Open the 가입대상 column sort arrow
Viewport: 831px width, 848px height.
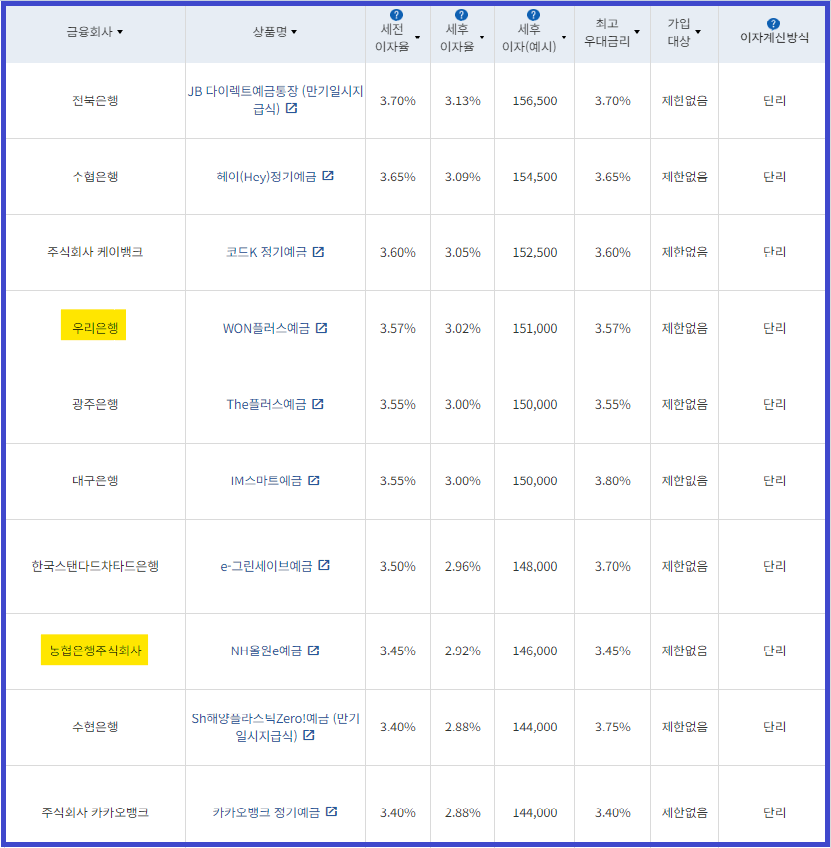tap(697, 32)
